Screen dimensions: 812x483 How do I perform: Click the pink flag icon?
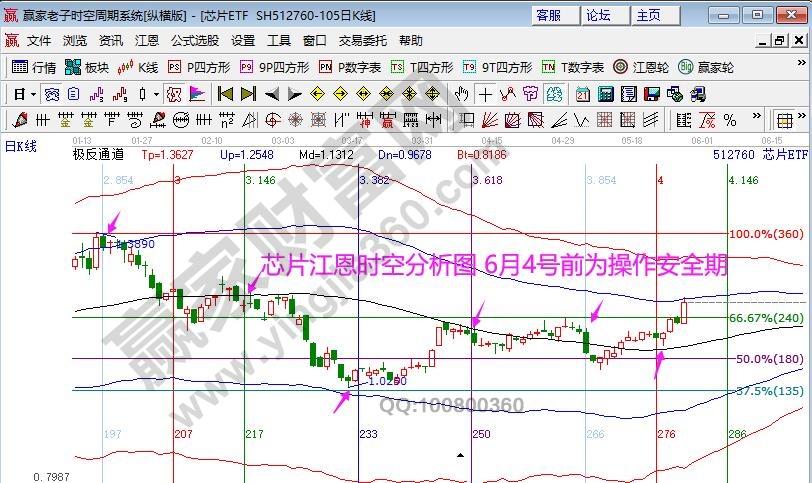197,94
